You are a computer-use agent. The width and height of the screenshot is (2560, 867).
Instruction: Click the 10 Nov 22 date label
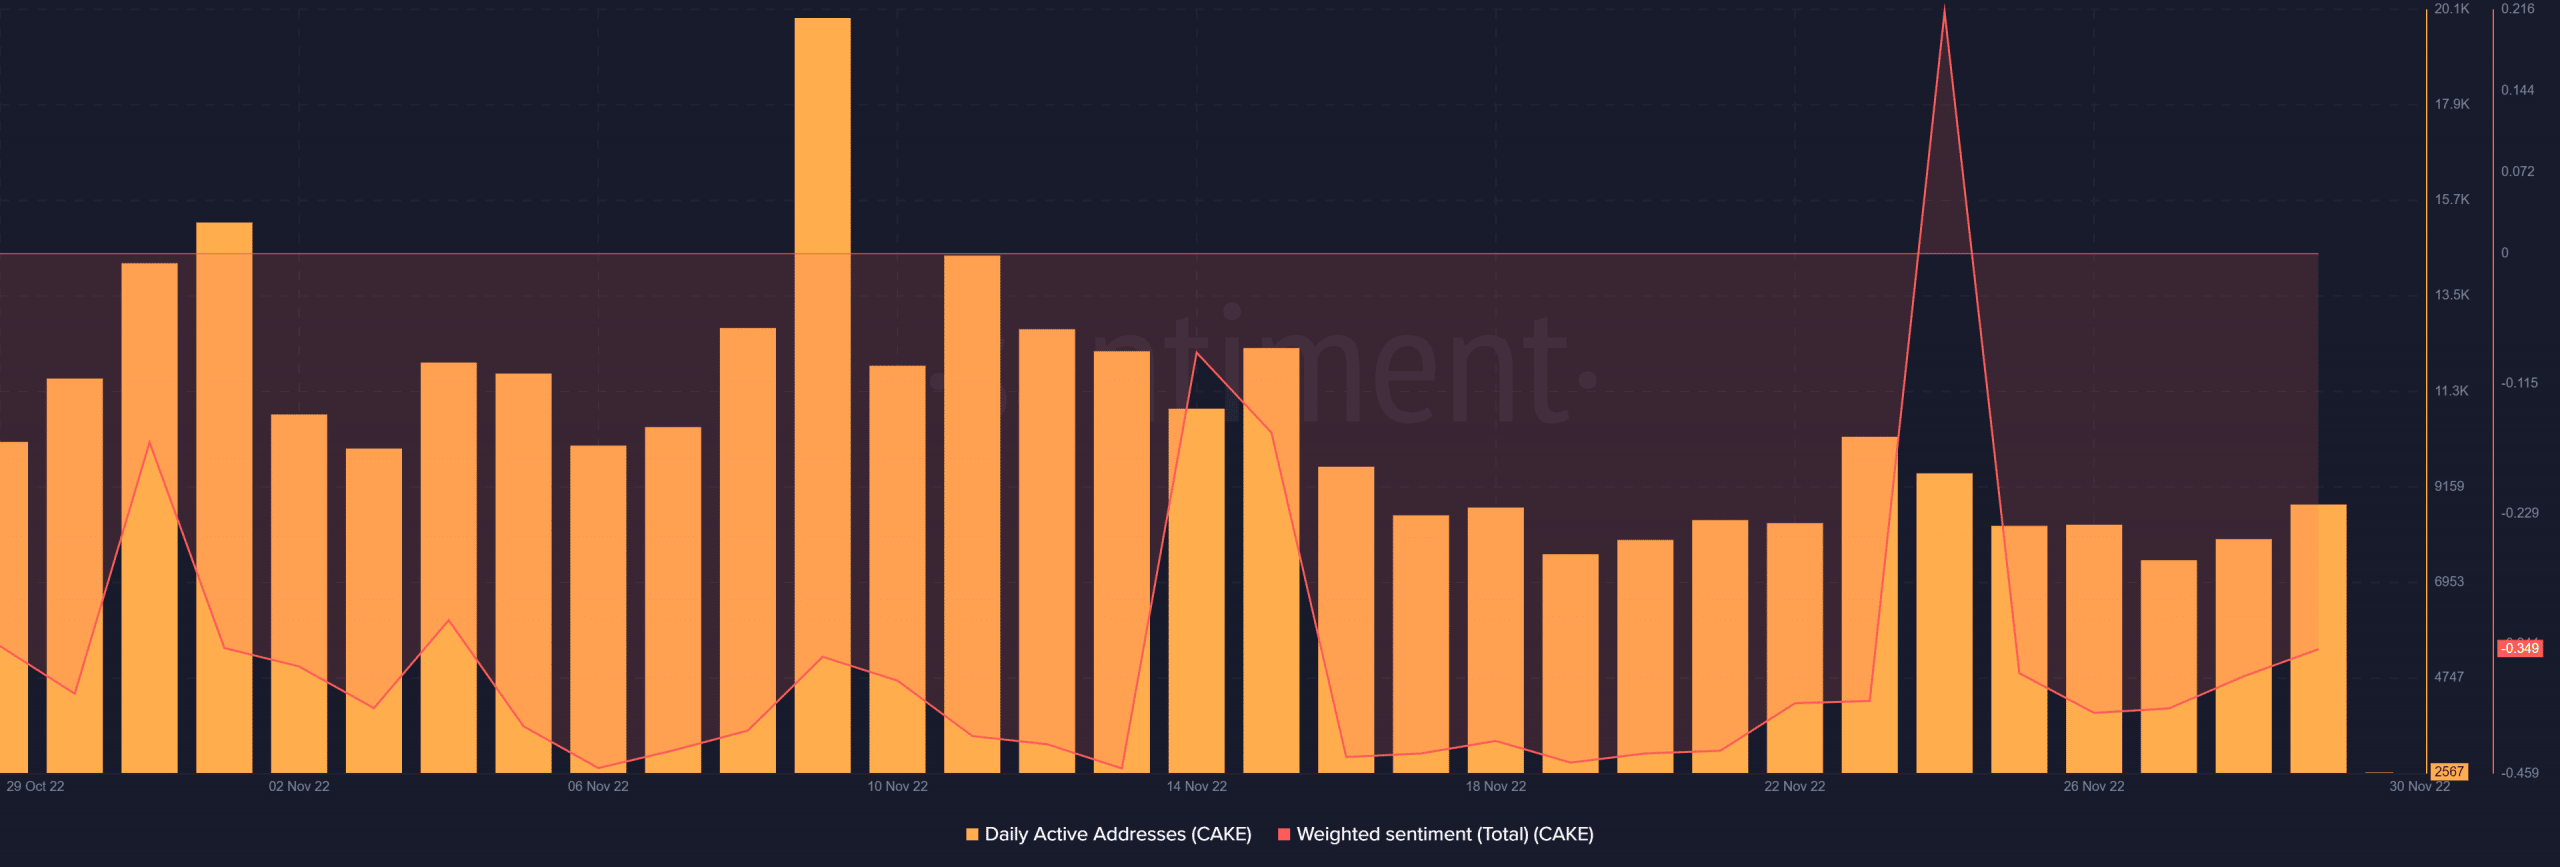[x=897, y=786]
